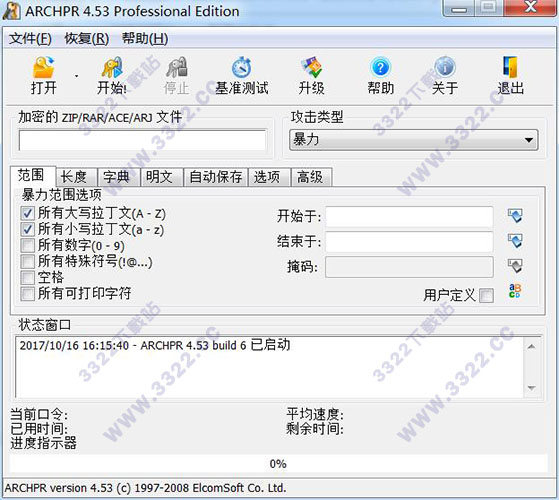
Task: Click the status bar text 'ARCHPR version 4.53 (c) 1997-2008 ElcomSoft Co. Ltd.'
Action: pos(145,488)
